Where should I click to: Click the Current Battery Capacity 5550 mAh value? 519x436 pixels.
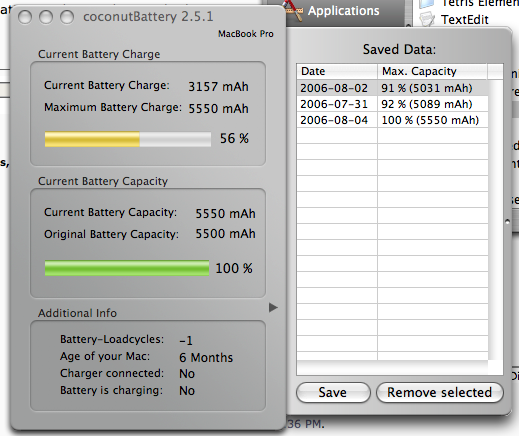tap(225, 213)
